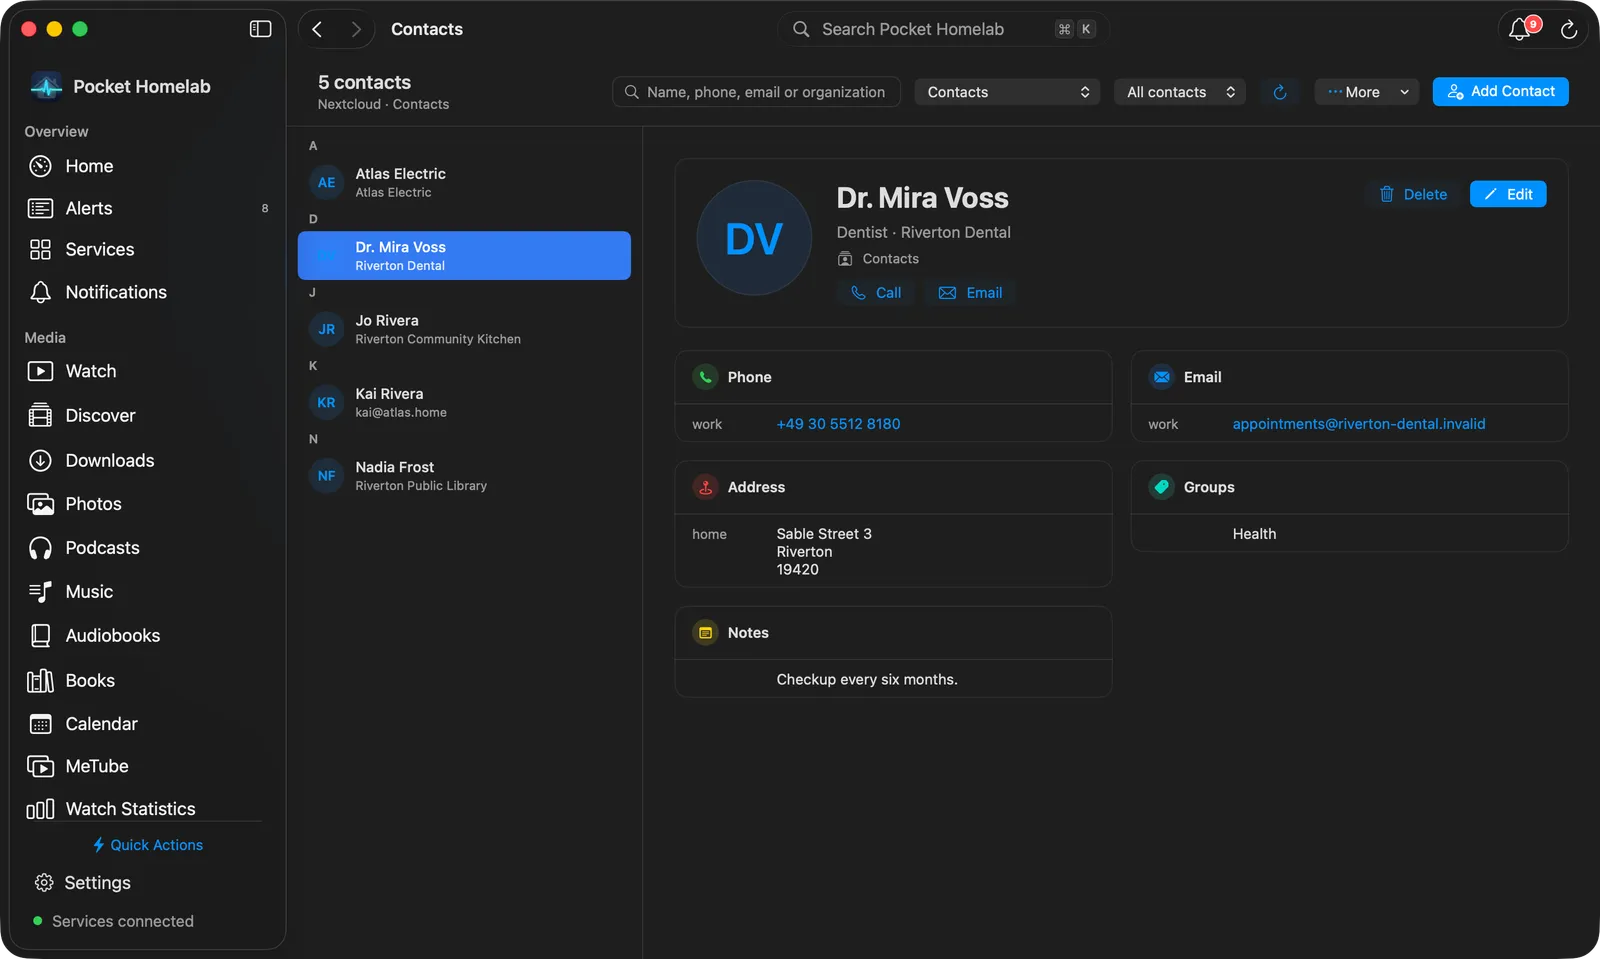The image size is (1600, 959).
Task: Toggle the sidebar visibility icon
Action: click(x=260, y=29)
